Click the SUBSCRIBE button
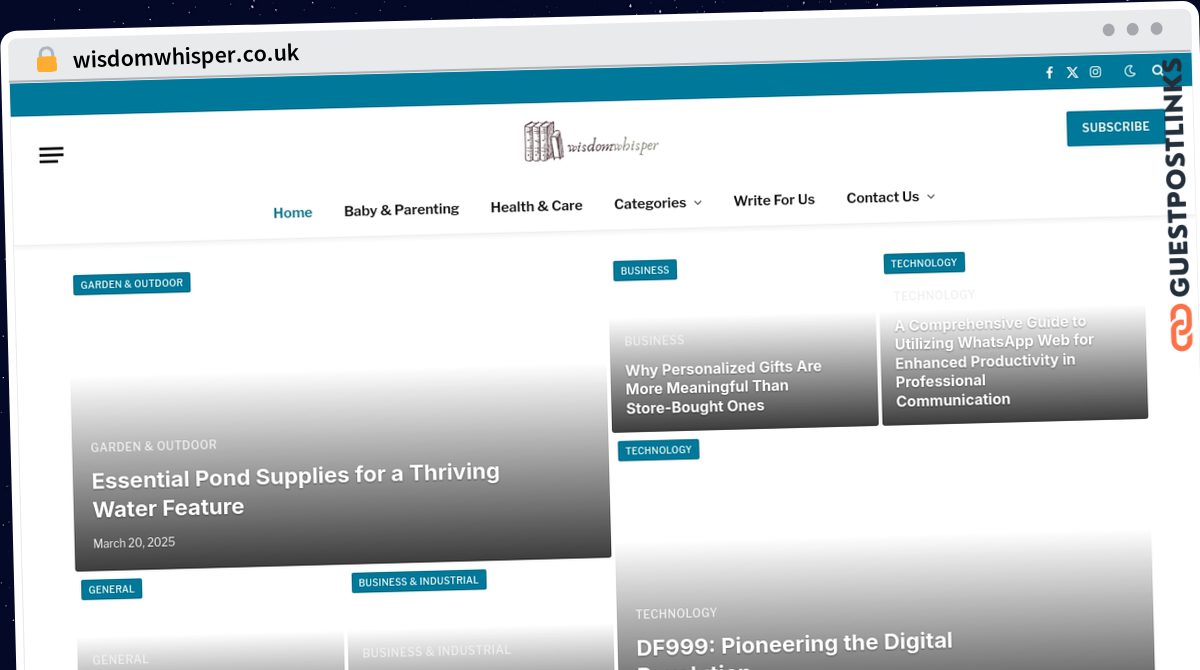Viewport: 1200px width, 670px height. pyautogui.click(x=1115, y=128)
